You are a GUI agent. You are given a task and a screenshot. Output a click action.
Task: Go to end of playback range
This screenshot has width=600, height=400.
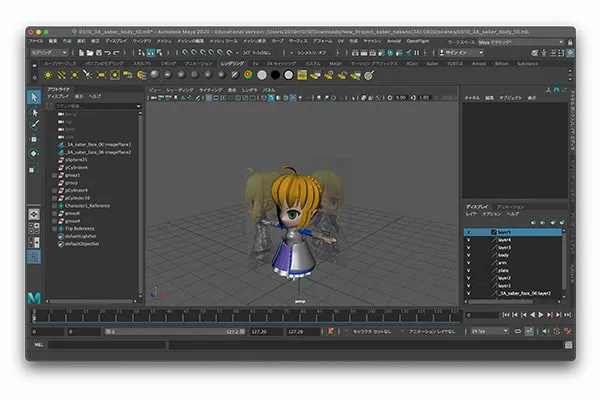click(567, 315)
